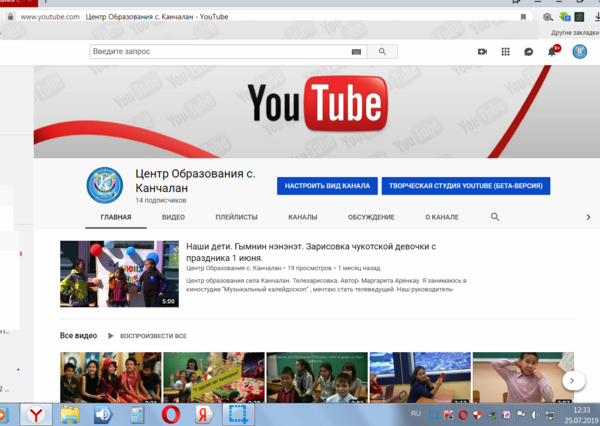Open Другие закладки bookmarks folder
This screenshot has width=600, height=426.
[575, 33]
